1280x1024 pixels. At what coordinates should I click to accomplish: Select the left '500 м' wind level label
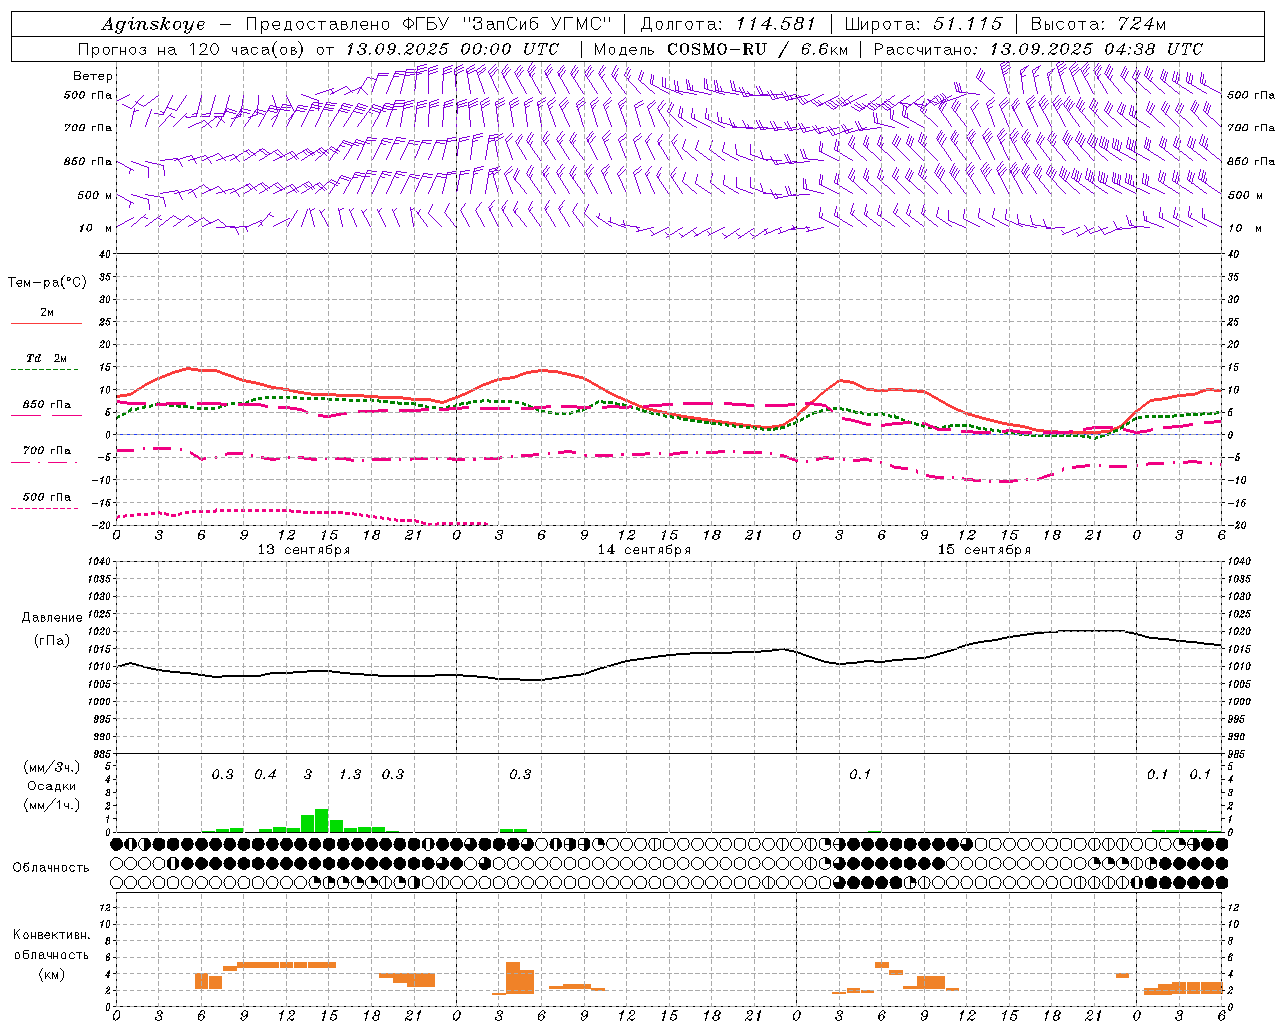click(x=95, y=195)
